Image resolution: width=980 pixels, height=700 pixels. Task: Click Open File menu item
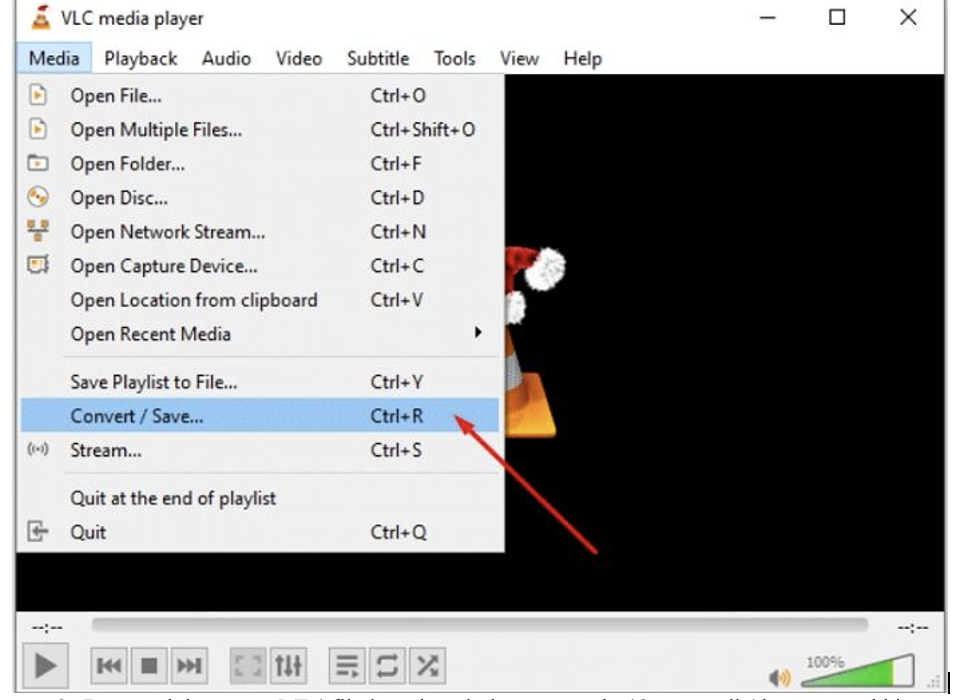click(x=115, y=96)
